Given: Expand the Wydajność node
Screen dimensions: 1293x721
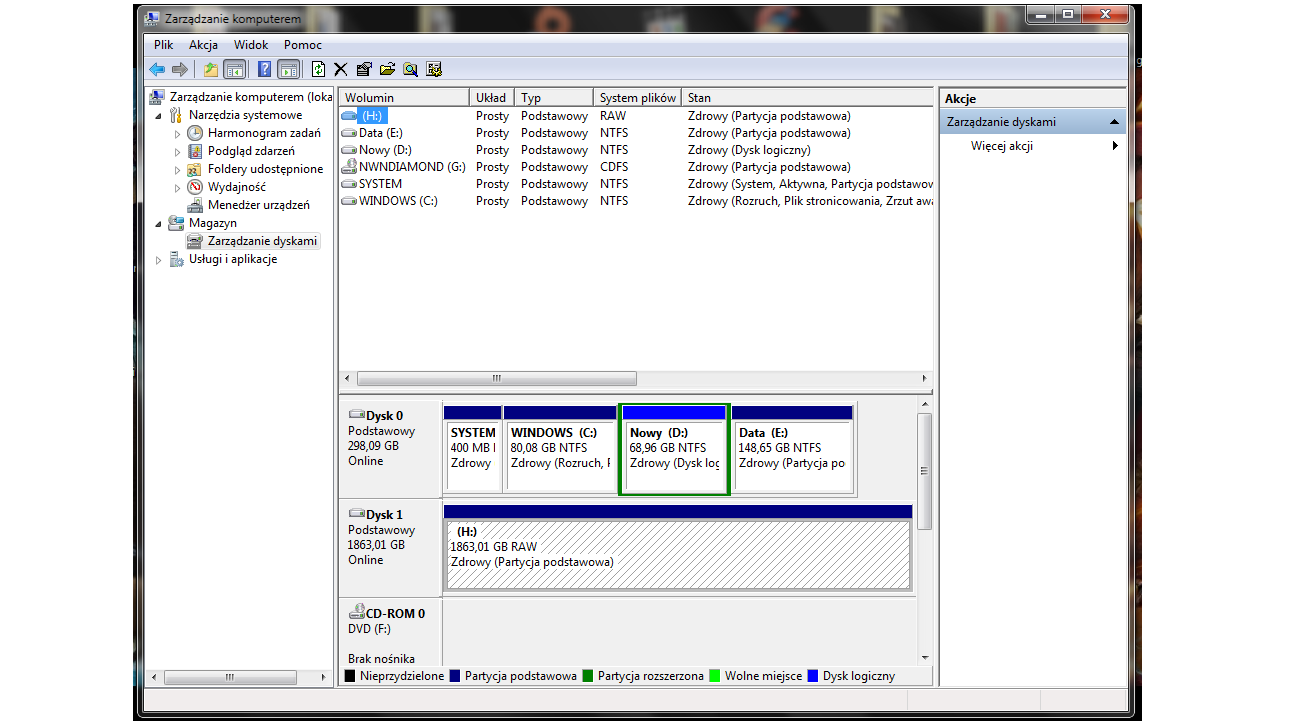Looking at the screenshot, I should (178, 188).
